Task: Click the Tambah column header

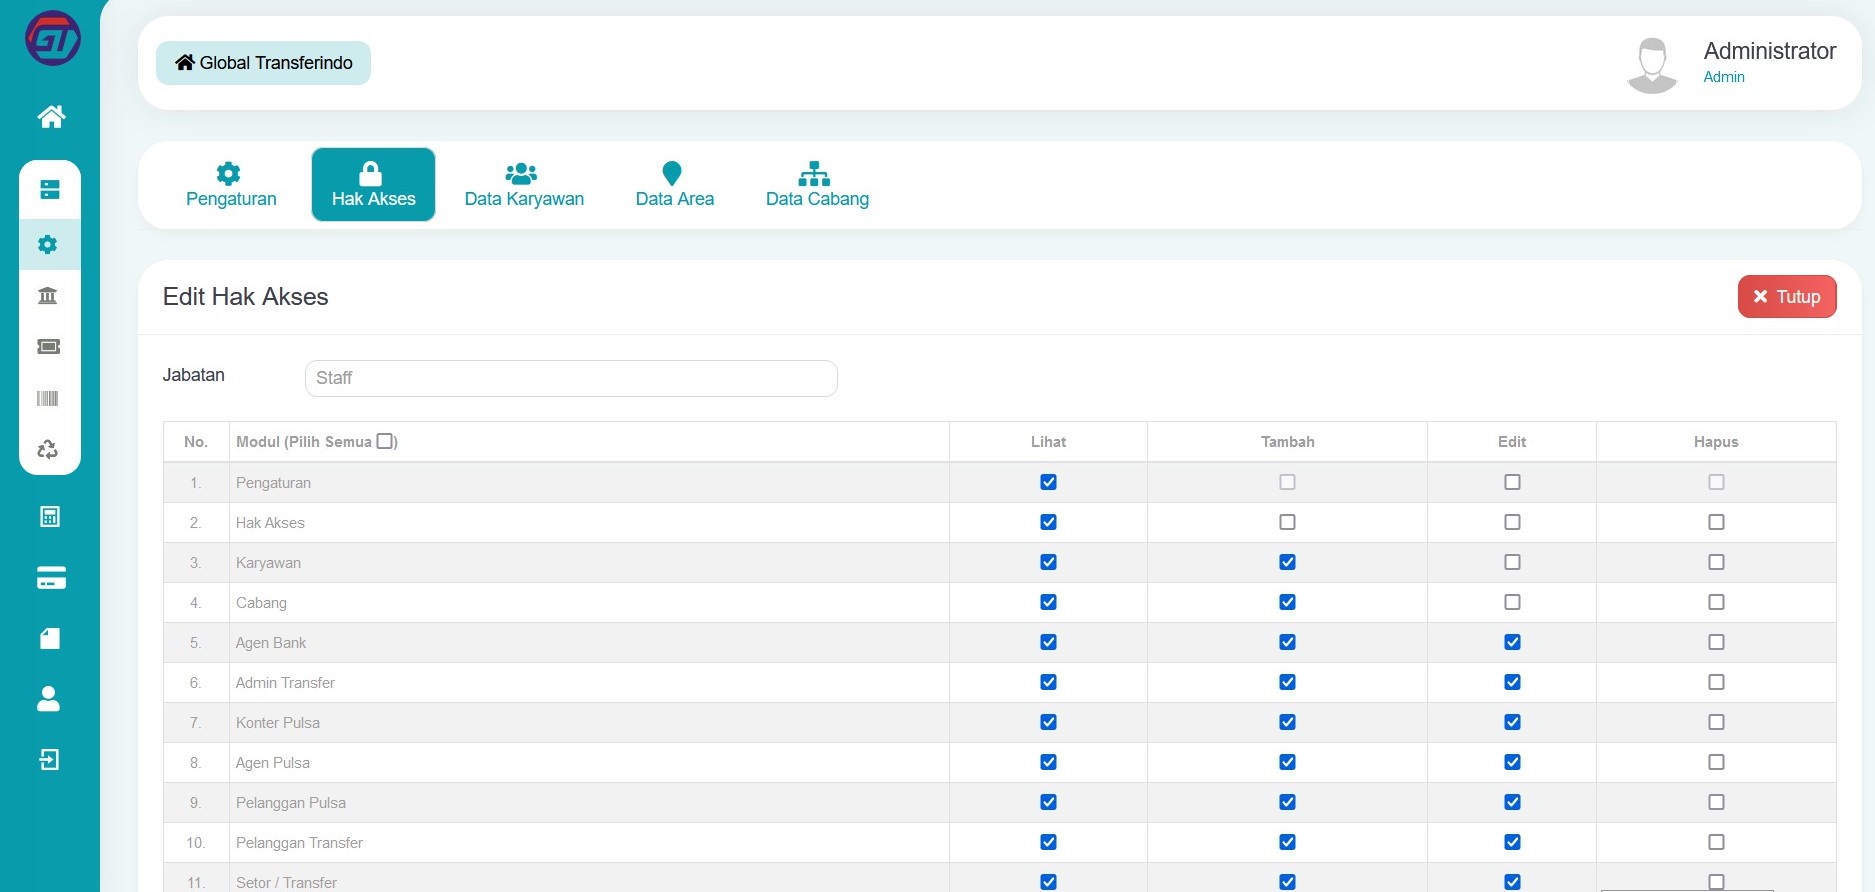Action: 1287,442
